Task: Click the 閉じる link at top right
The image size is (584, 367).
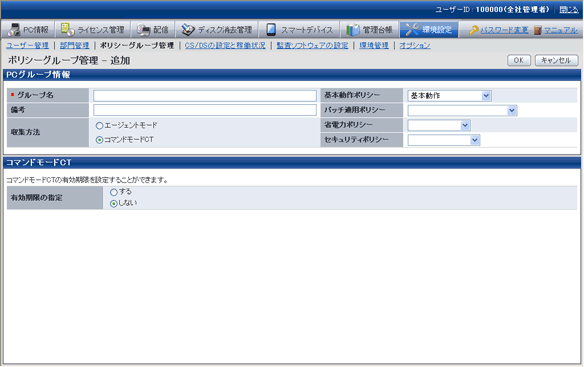Action: click(x=568, y=10)
